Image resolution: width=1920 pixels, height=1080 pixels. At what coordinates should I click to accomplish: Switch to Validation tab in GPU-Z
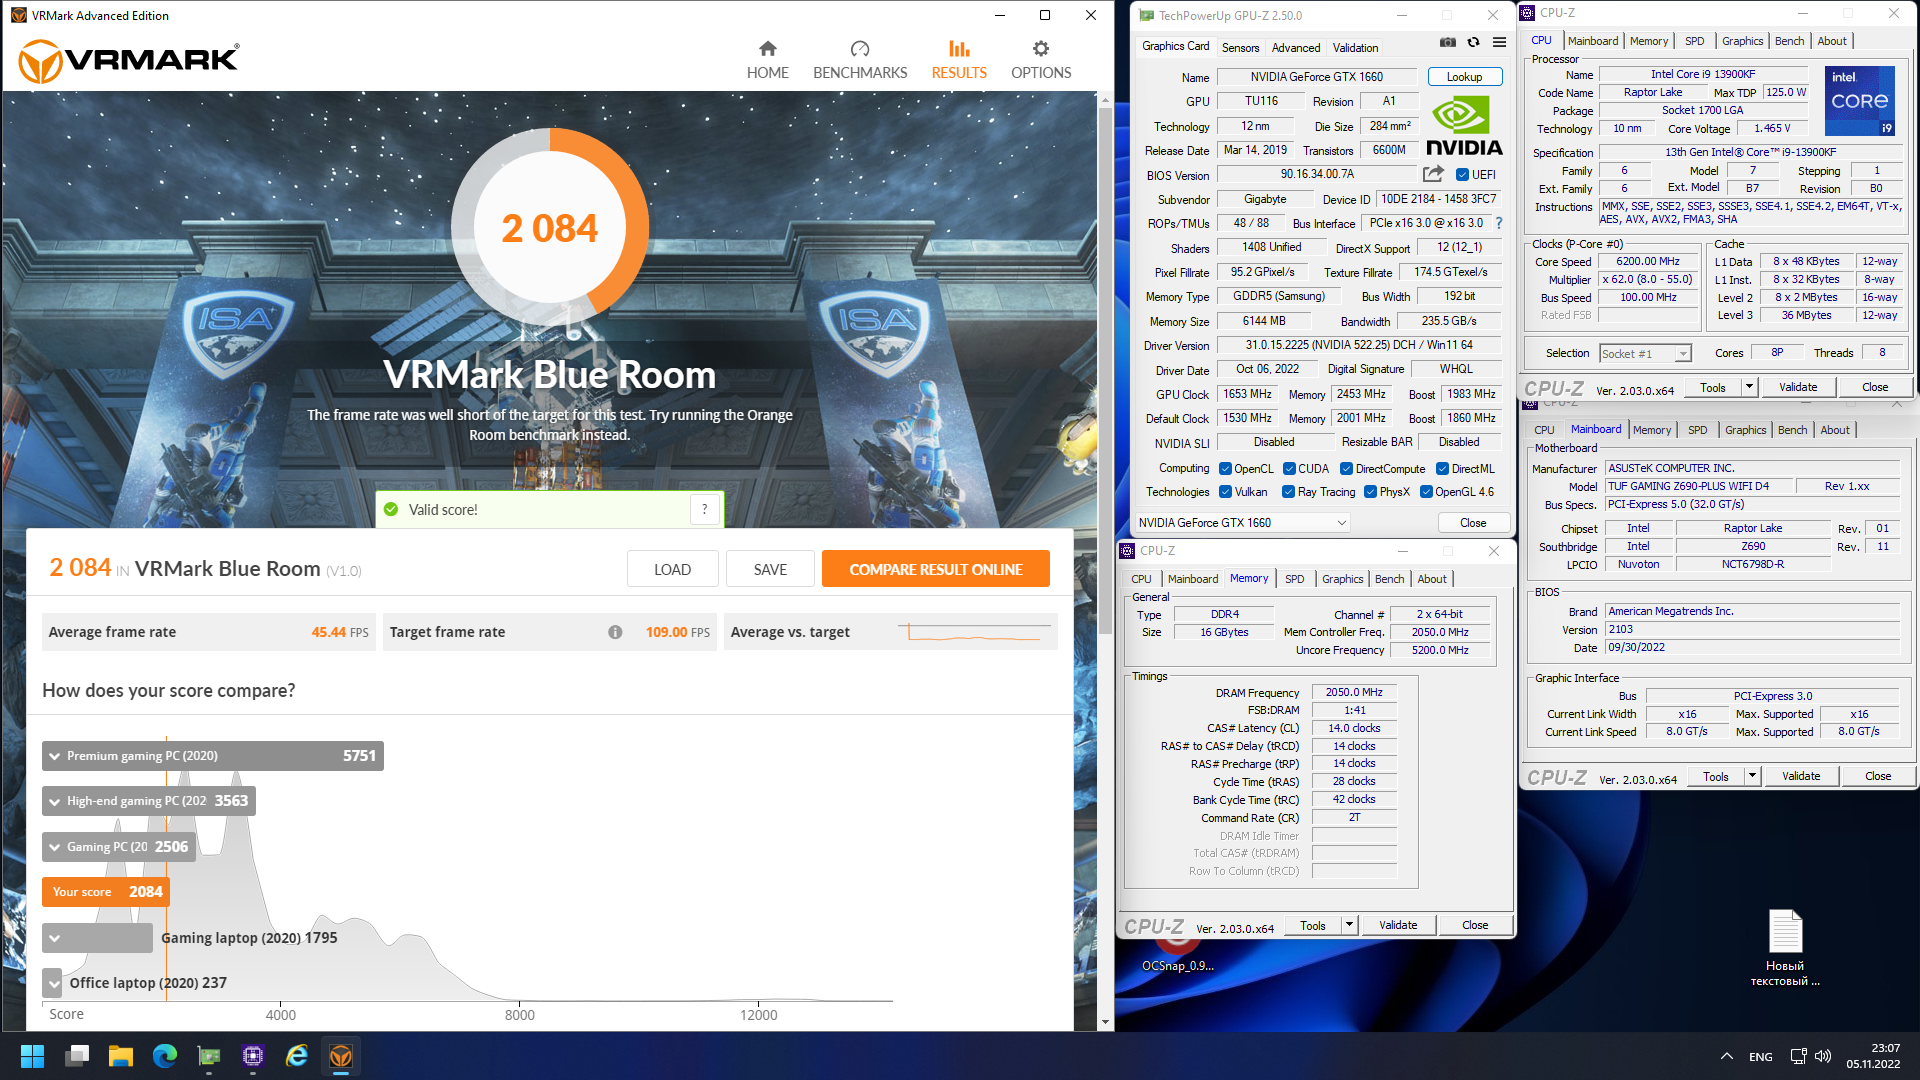tap(1355, 47)
